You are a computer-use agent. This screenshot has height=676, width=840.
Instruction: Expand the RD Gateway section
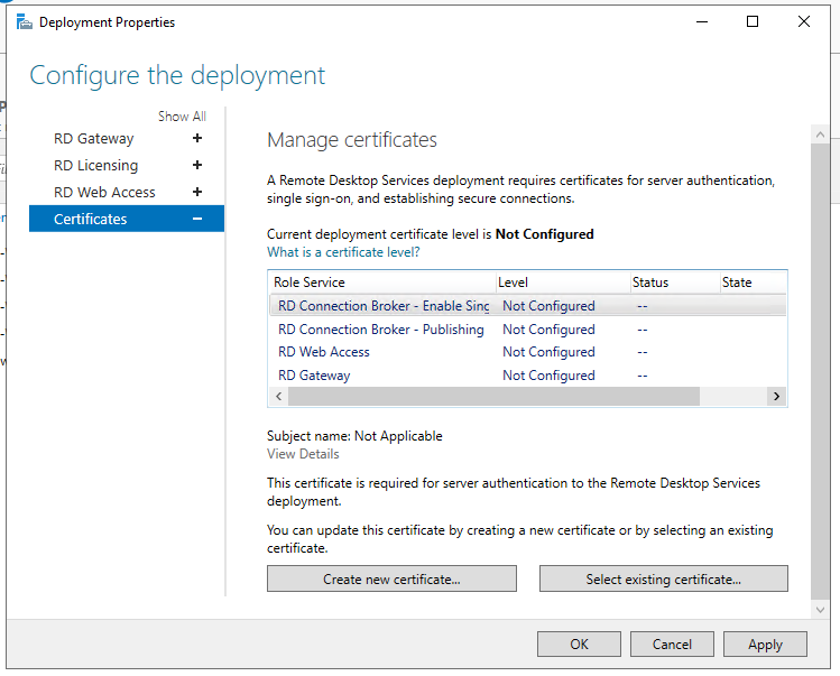197,139
